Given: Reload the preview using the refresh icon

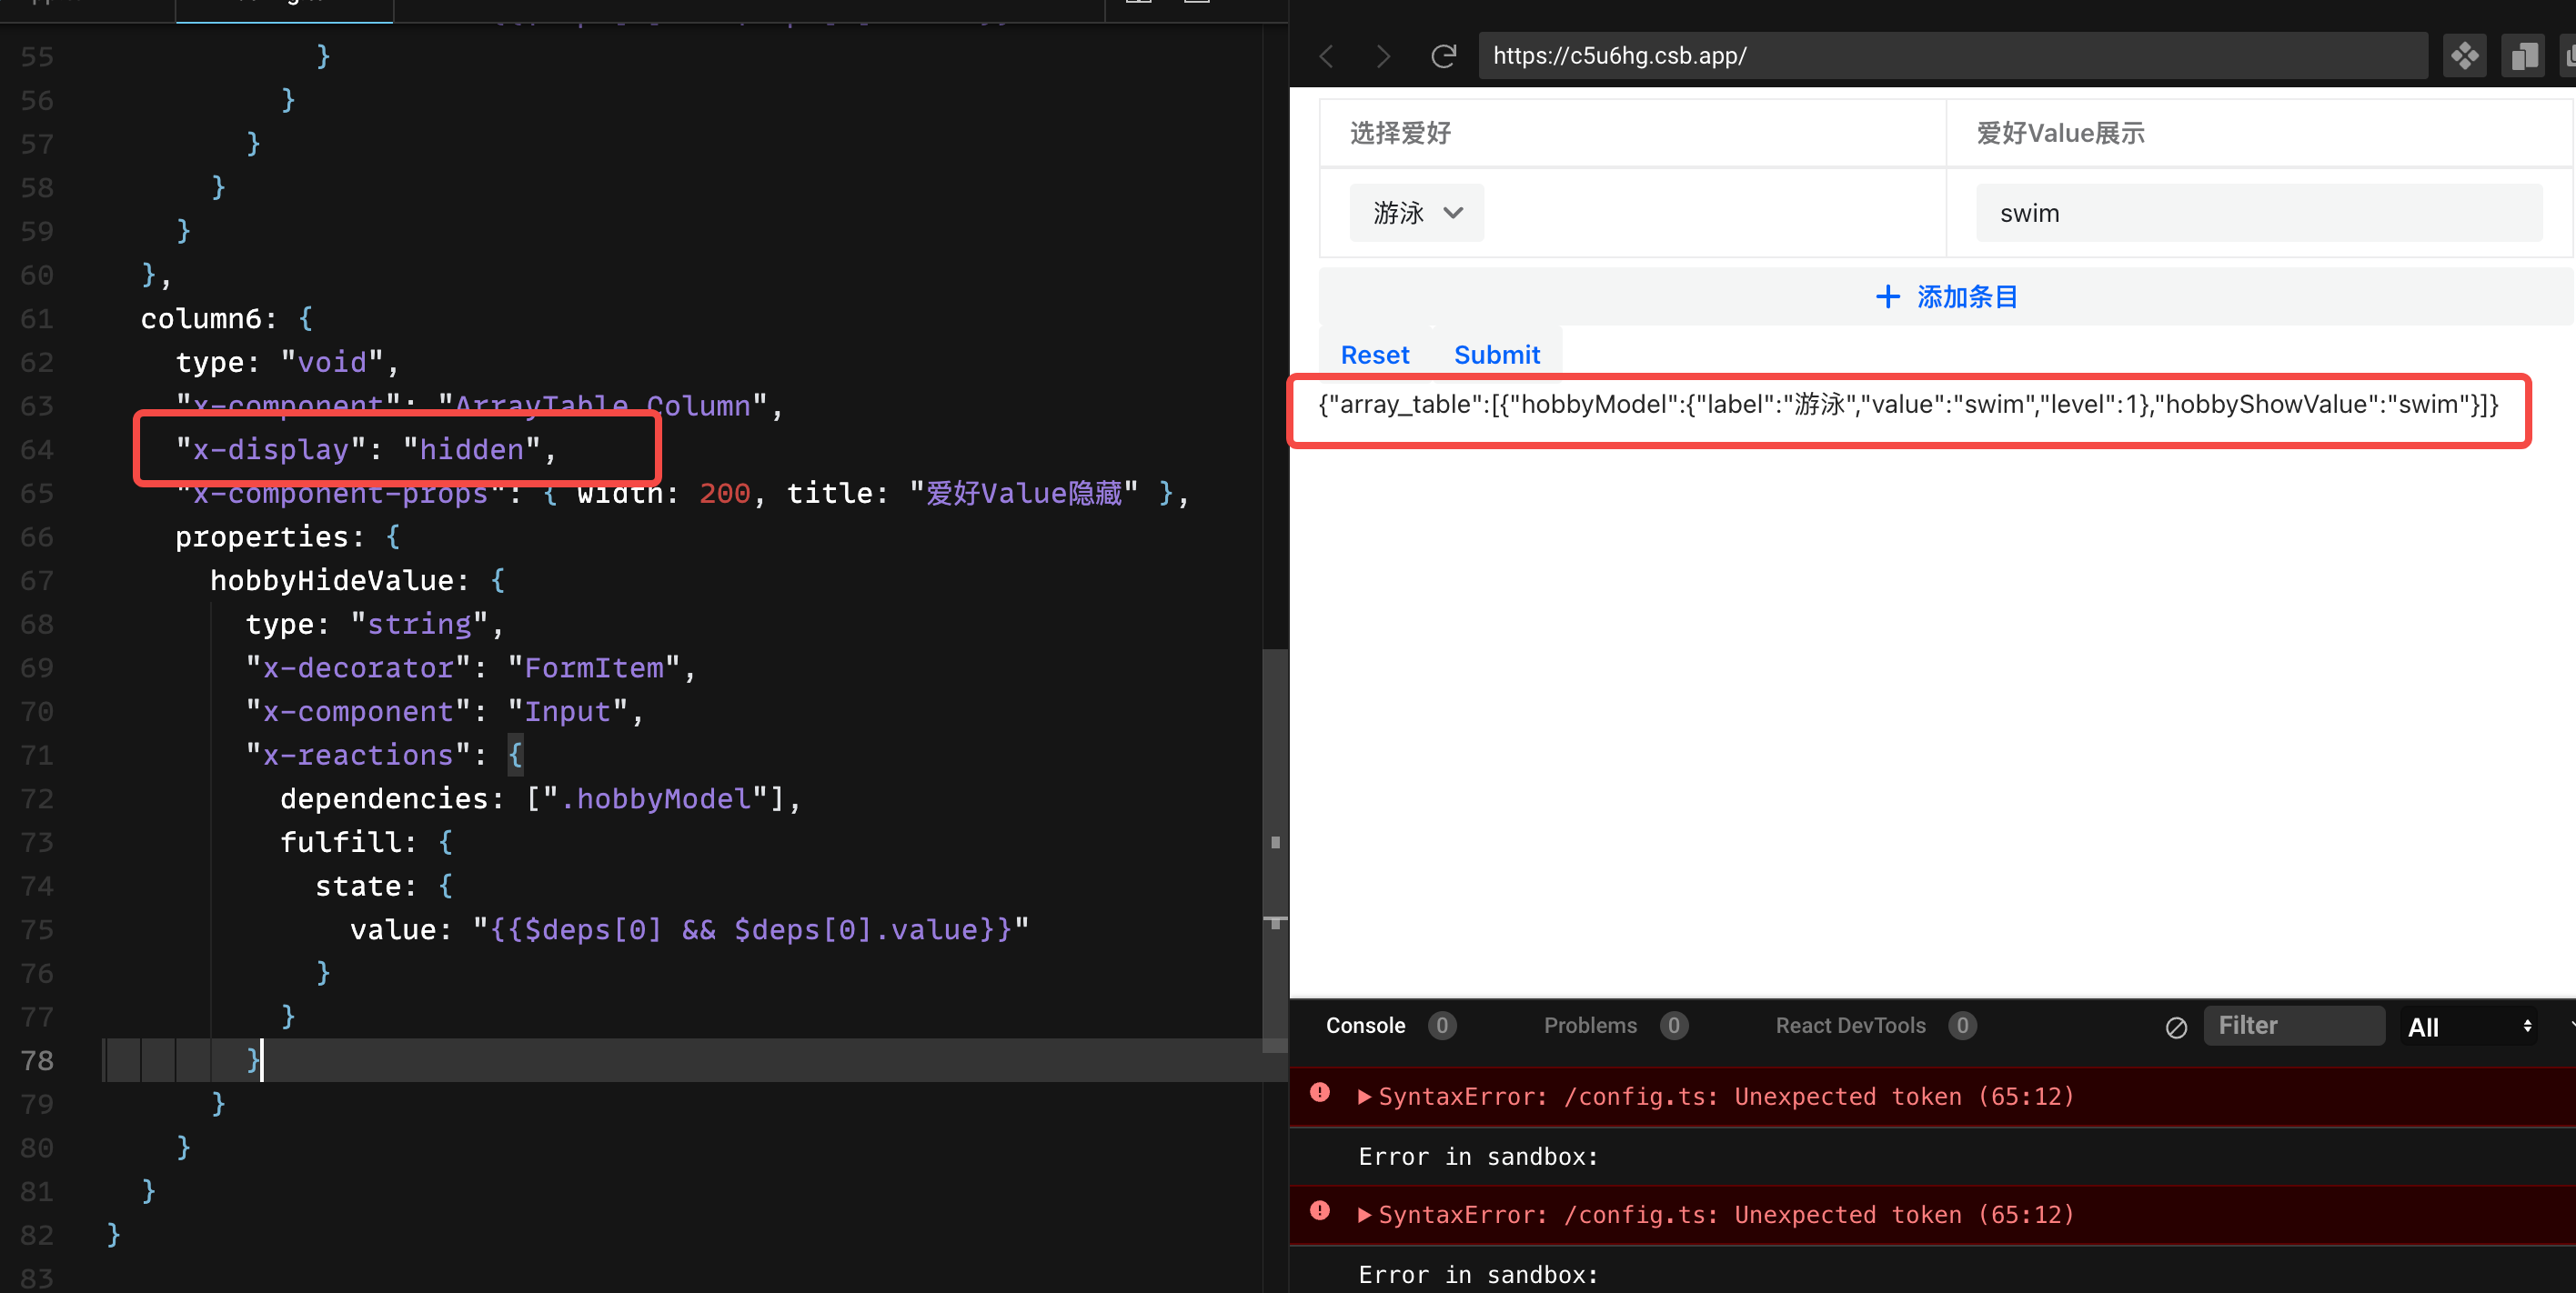Looking at the screenshot, I should (x=1443, y=56).
